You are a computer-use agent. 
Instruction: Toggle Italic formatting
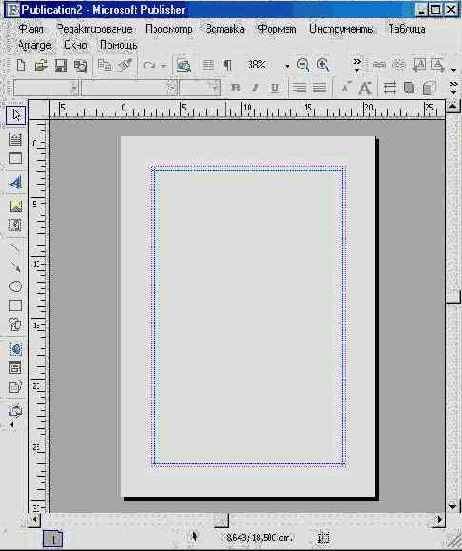click(x=255, y=87)
